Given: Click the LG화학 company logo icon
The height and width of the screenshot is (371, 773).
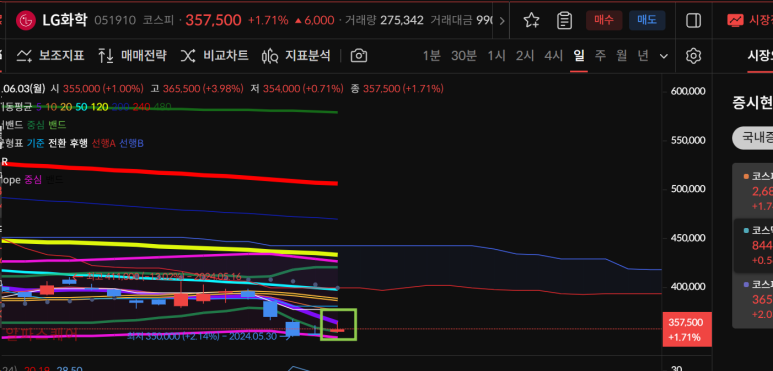Looking at the screenshot, I should [26, 20].
